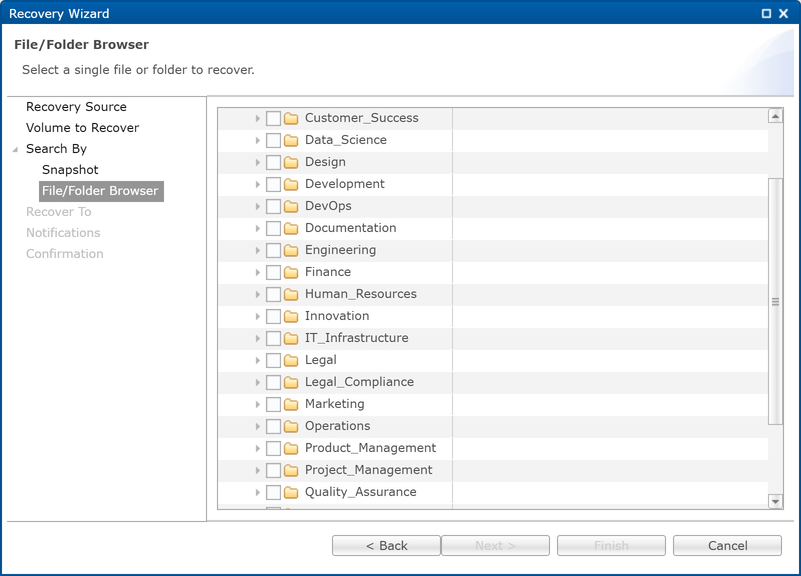
Task: Click the Customer_Success folder icon
Action: pyautogui.click(x=291, y=118)
